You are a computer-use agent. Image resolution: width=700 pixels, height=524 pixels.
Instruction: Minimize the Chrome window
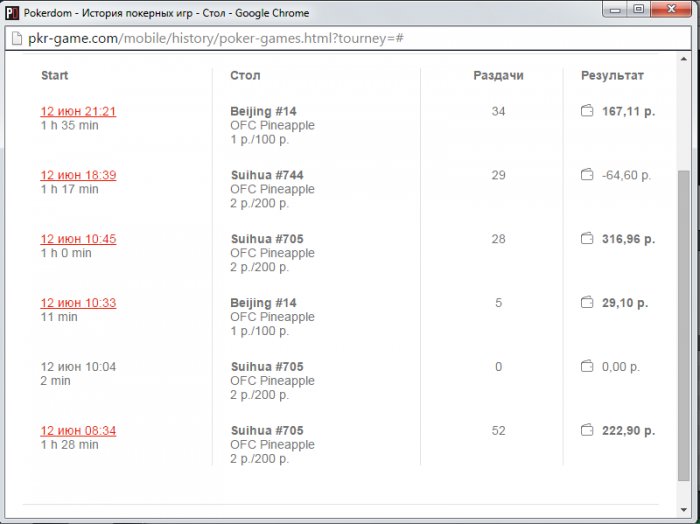pos(615,9)
